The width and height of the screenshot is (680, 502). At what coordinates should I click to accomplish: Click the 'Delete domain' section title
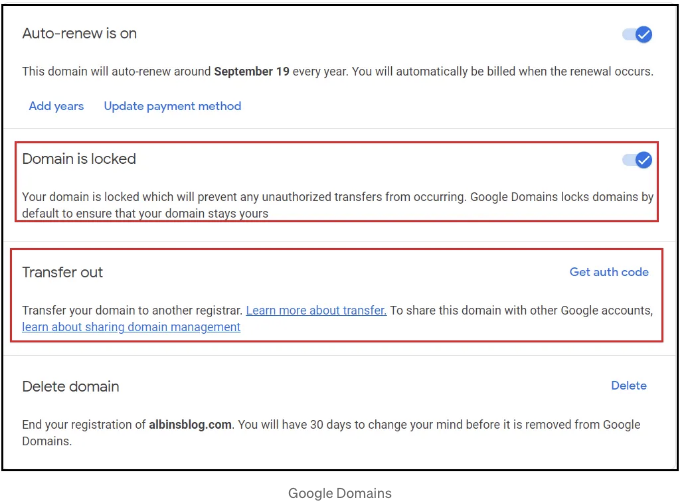71,386
